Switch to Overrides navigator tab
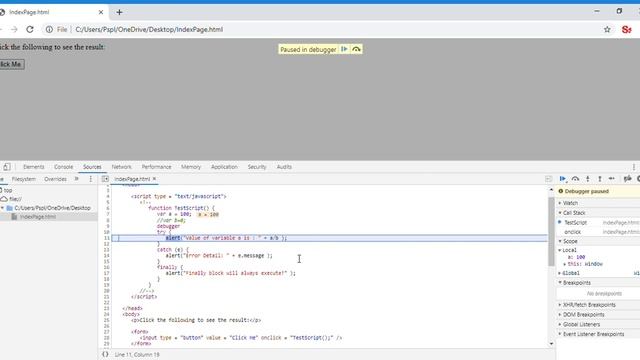Image resolution: width=640 pixels, height=360 pixels. click(56, 179)
